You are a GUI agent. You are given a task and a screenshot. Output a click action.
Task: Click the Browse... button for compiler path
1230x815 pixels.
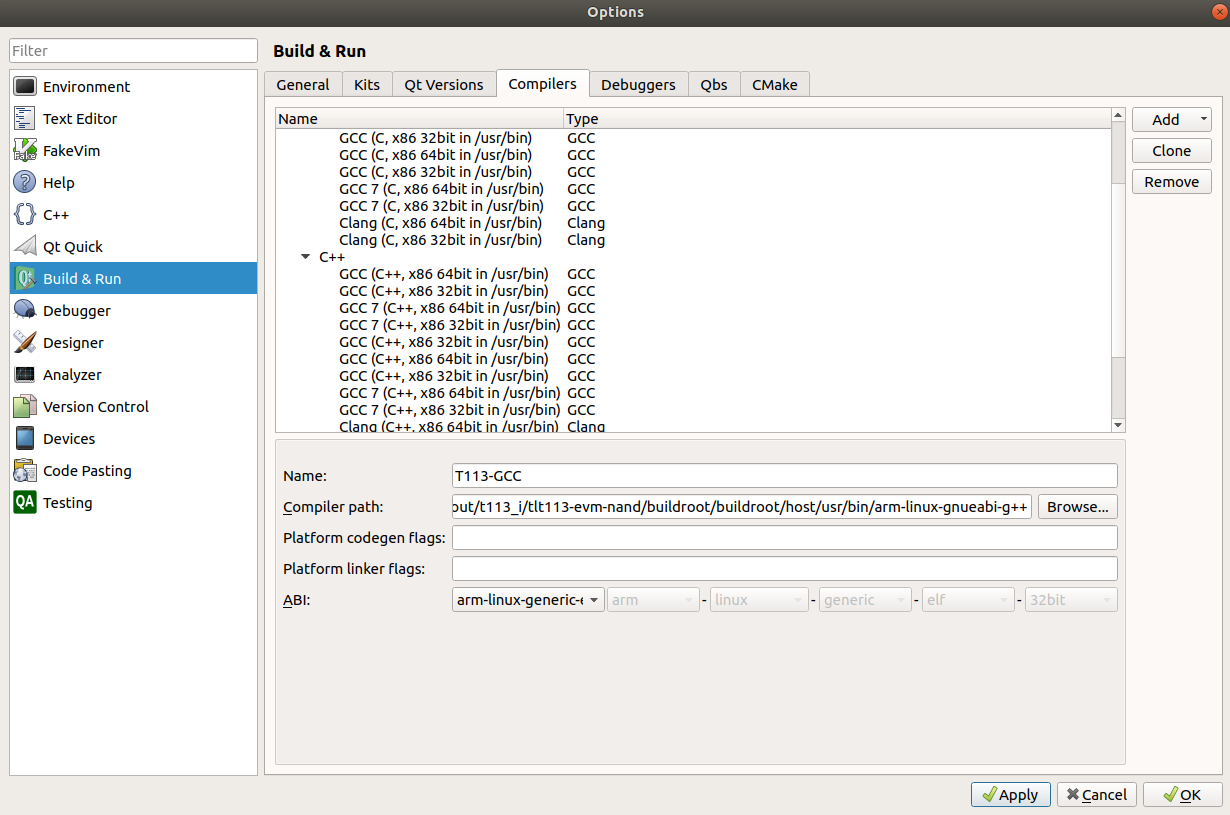[x=1077, y=507]
